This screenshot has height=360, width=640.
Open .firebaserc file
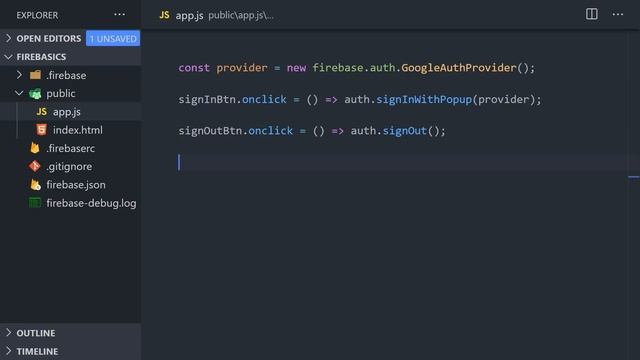pos(71,149)
